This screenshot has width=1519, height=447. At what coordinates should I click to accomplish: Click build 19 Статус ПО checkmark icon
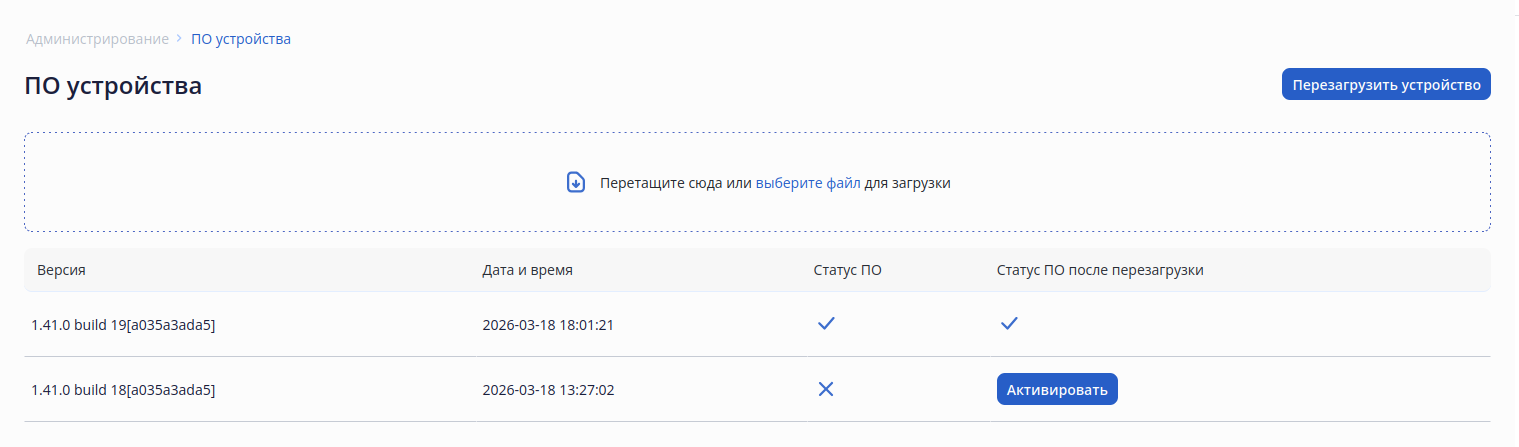[826, 324]
